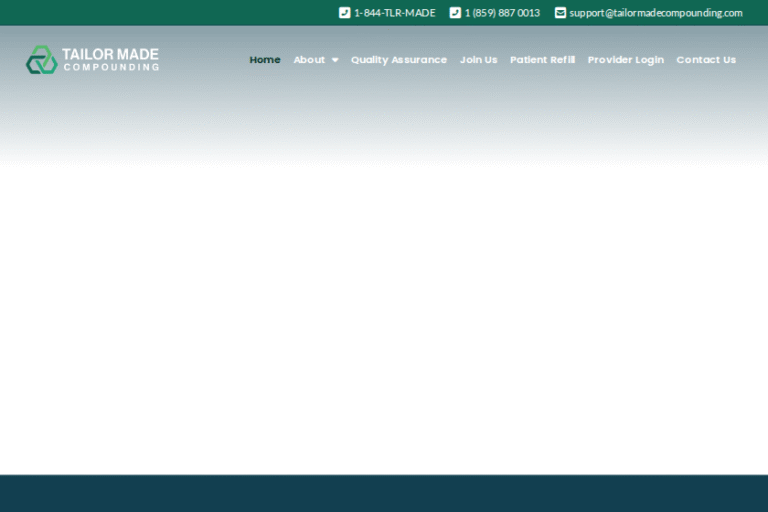768x512 pixels.
Task: Open the Patient Refill page
Action: (542, 60)
